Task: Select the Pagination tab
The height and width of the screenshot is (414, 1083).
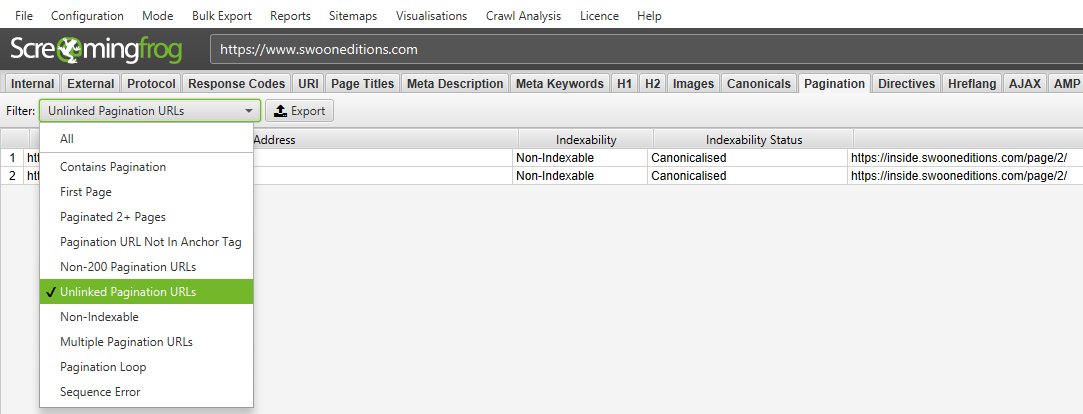Action: click(834, 84)
